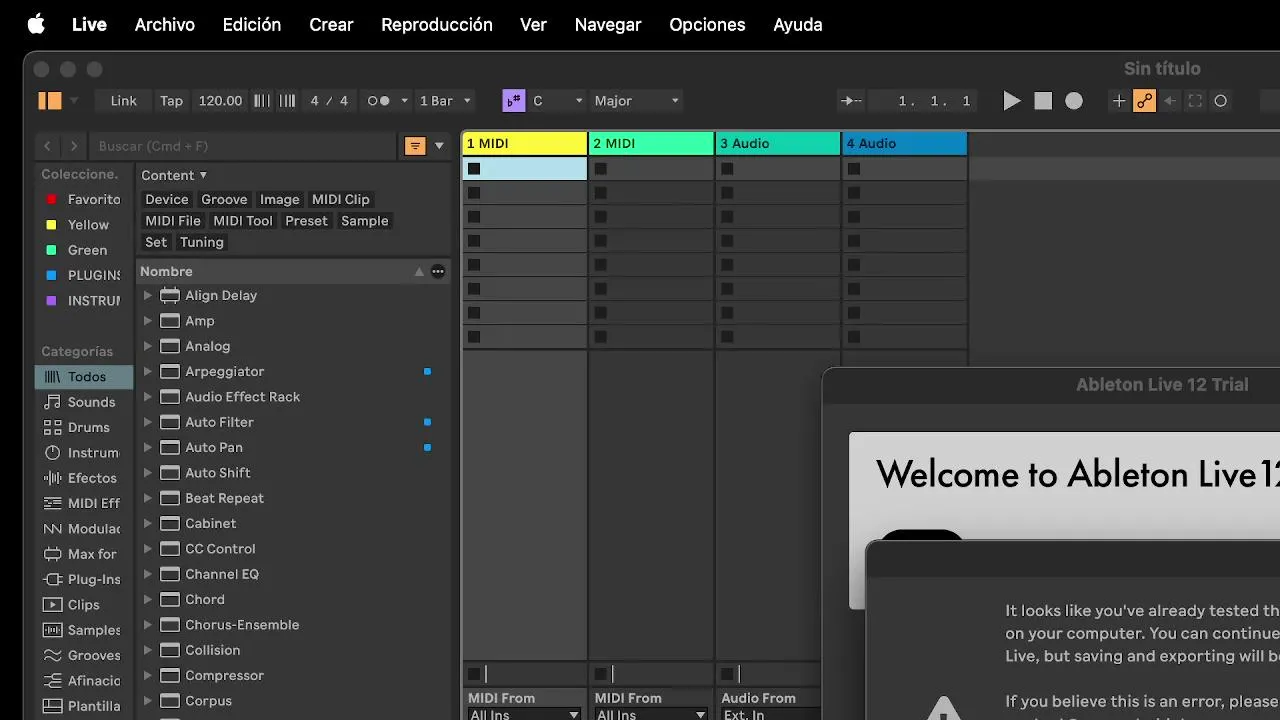Open the Reproducción menu

(437, 24)
